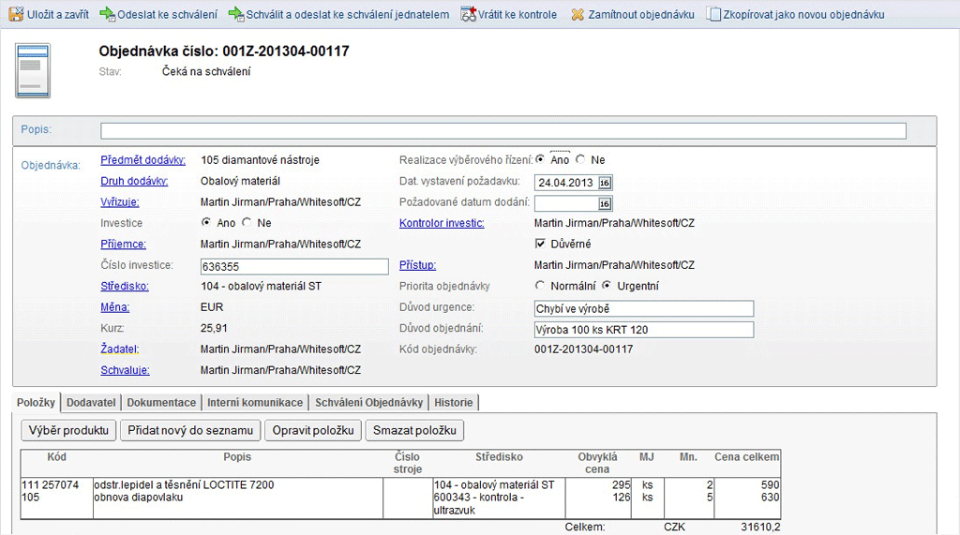The image size is (960, 535).
Task: Click the Vrátit ke kontrole icon
Action: click(468, 15)
